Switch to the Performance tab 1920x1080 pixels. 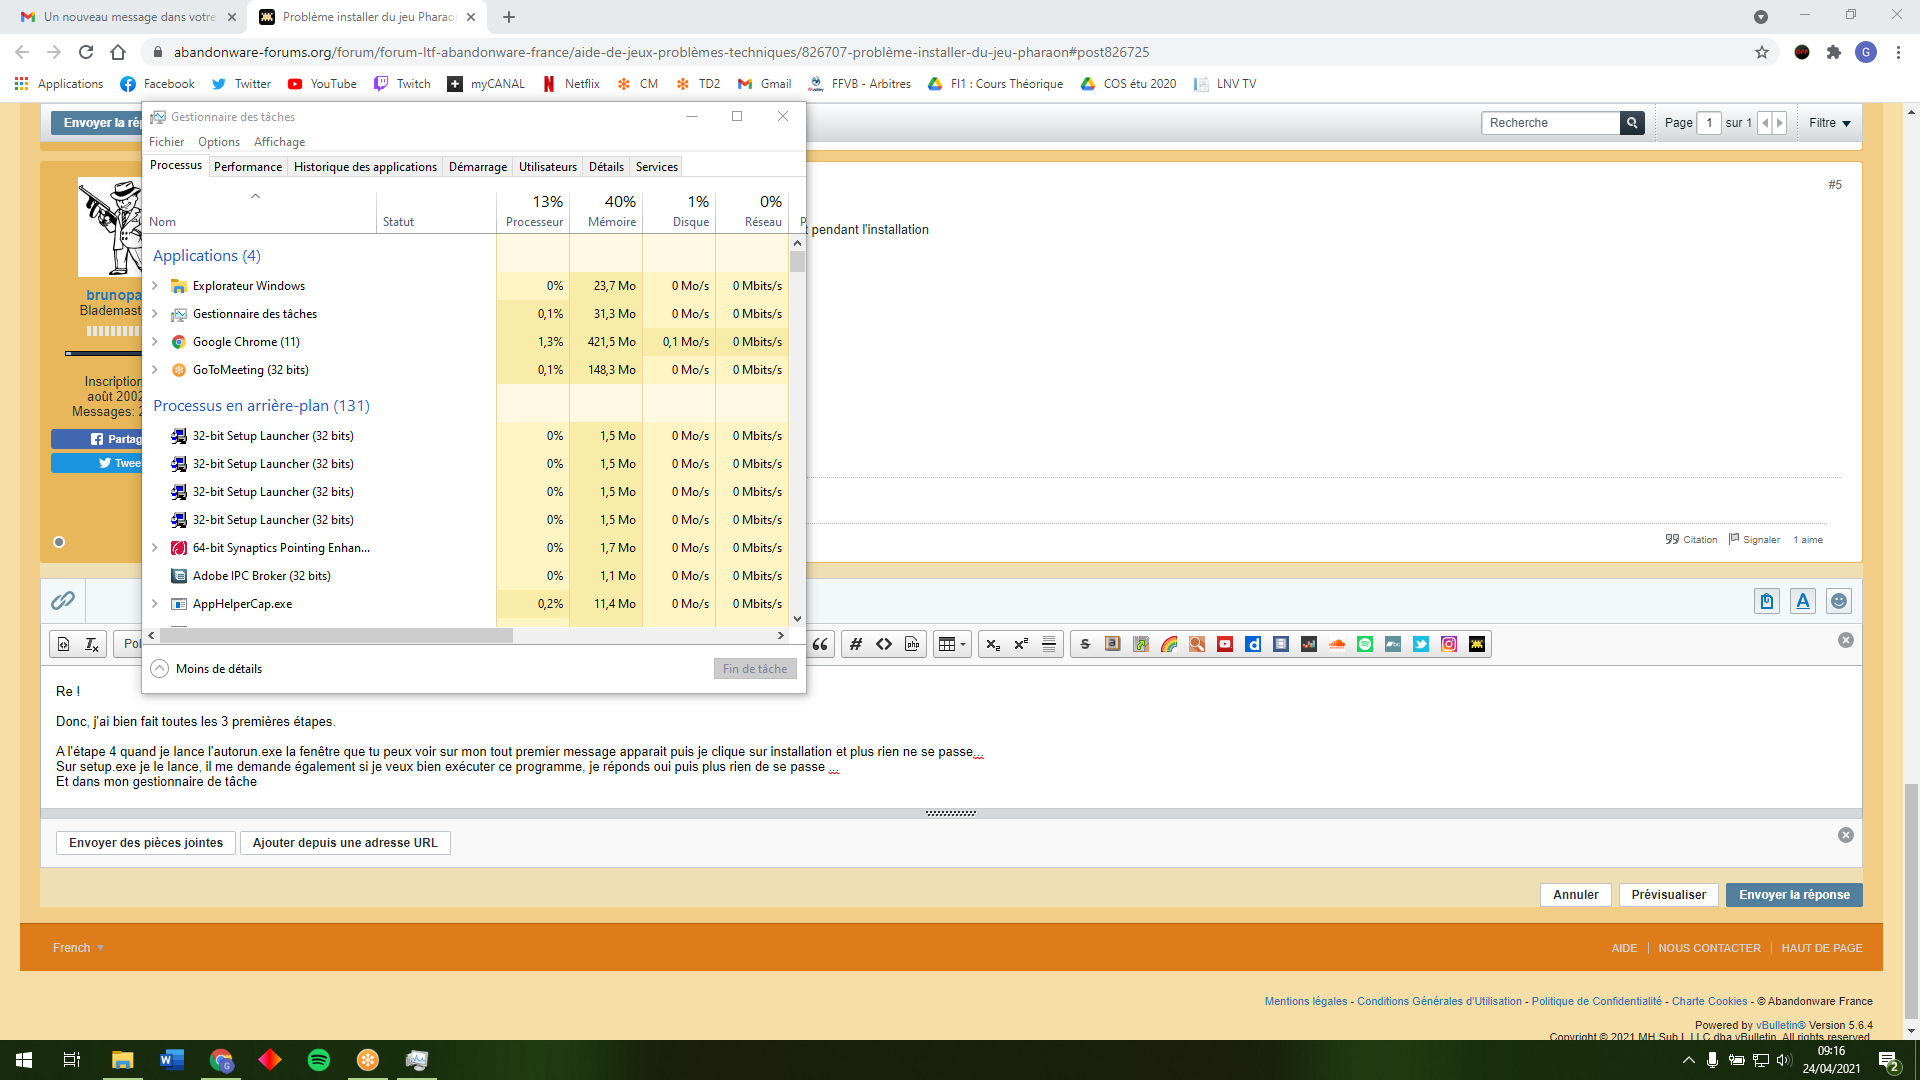[x=248, y=167]
